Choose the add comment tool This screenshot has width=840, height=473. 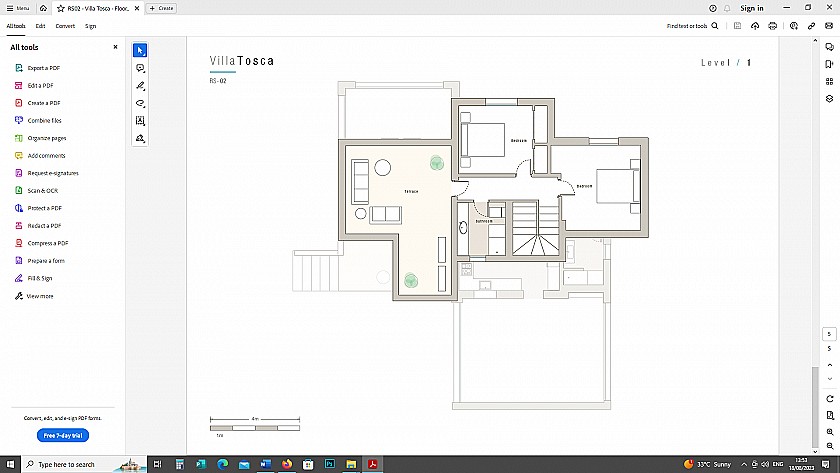point(140,68)
